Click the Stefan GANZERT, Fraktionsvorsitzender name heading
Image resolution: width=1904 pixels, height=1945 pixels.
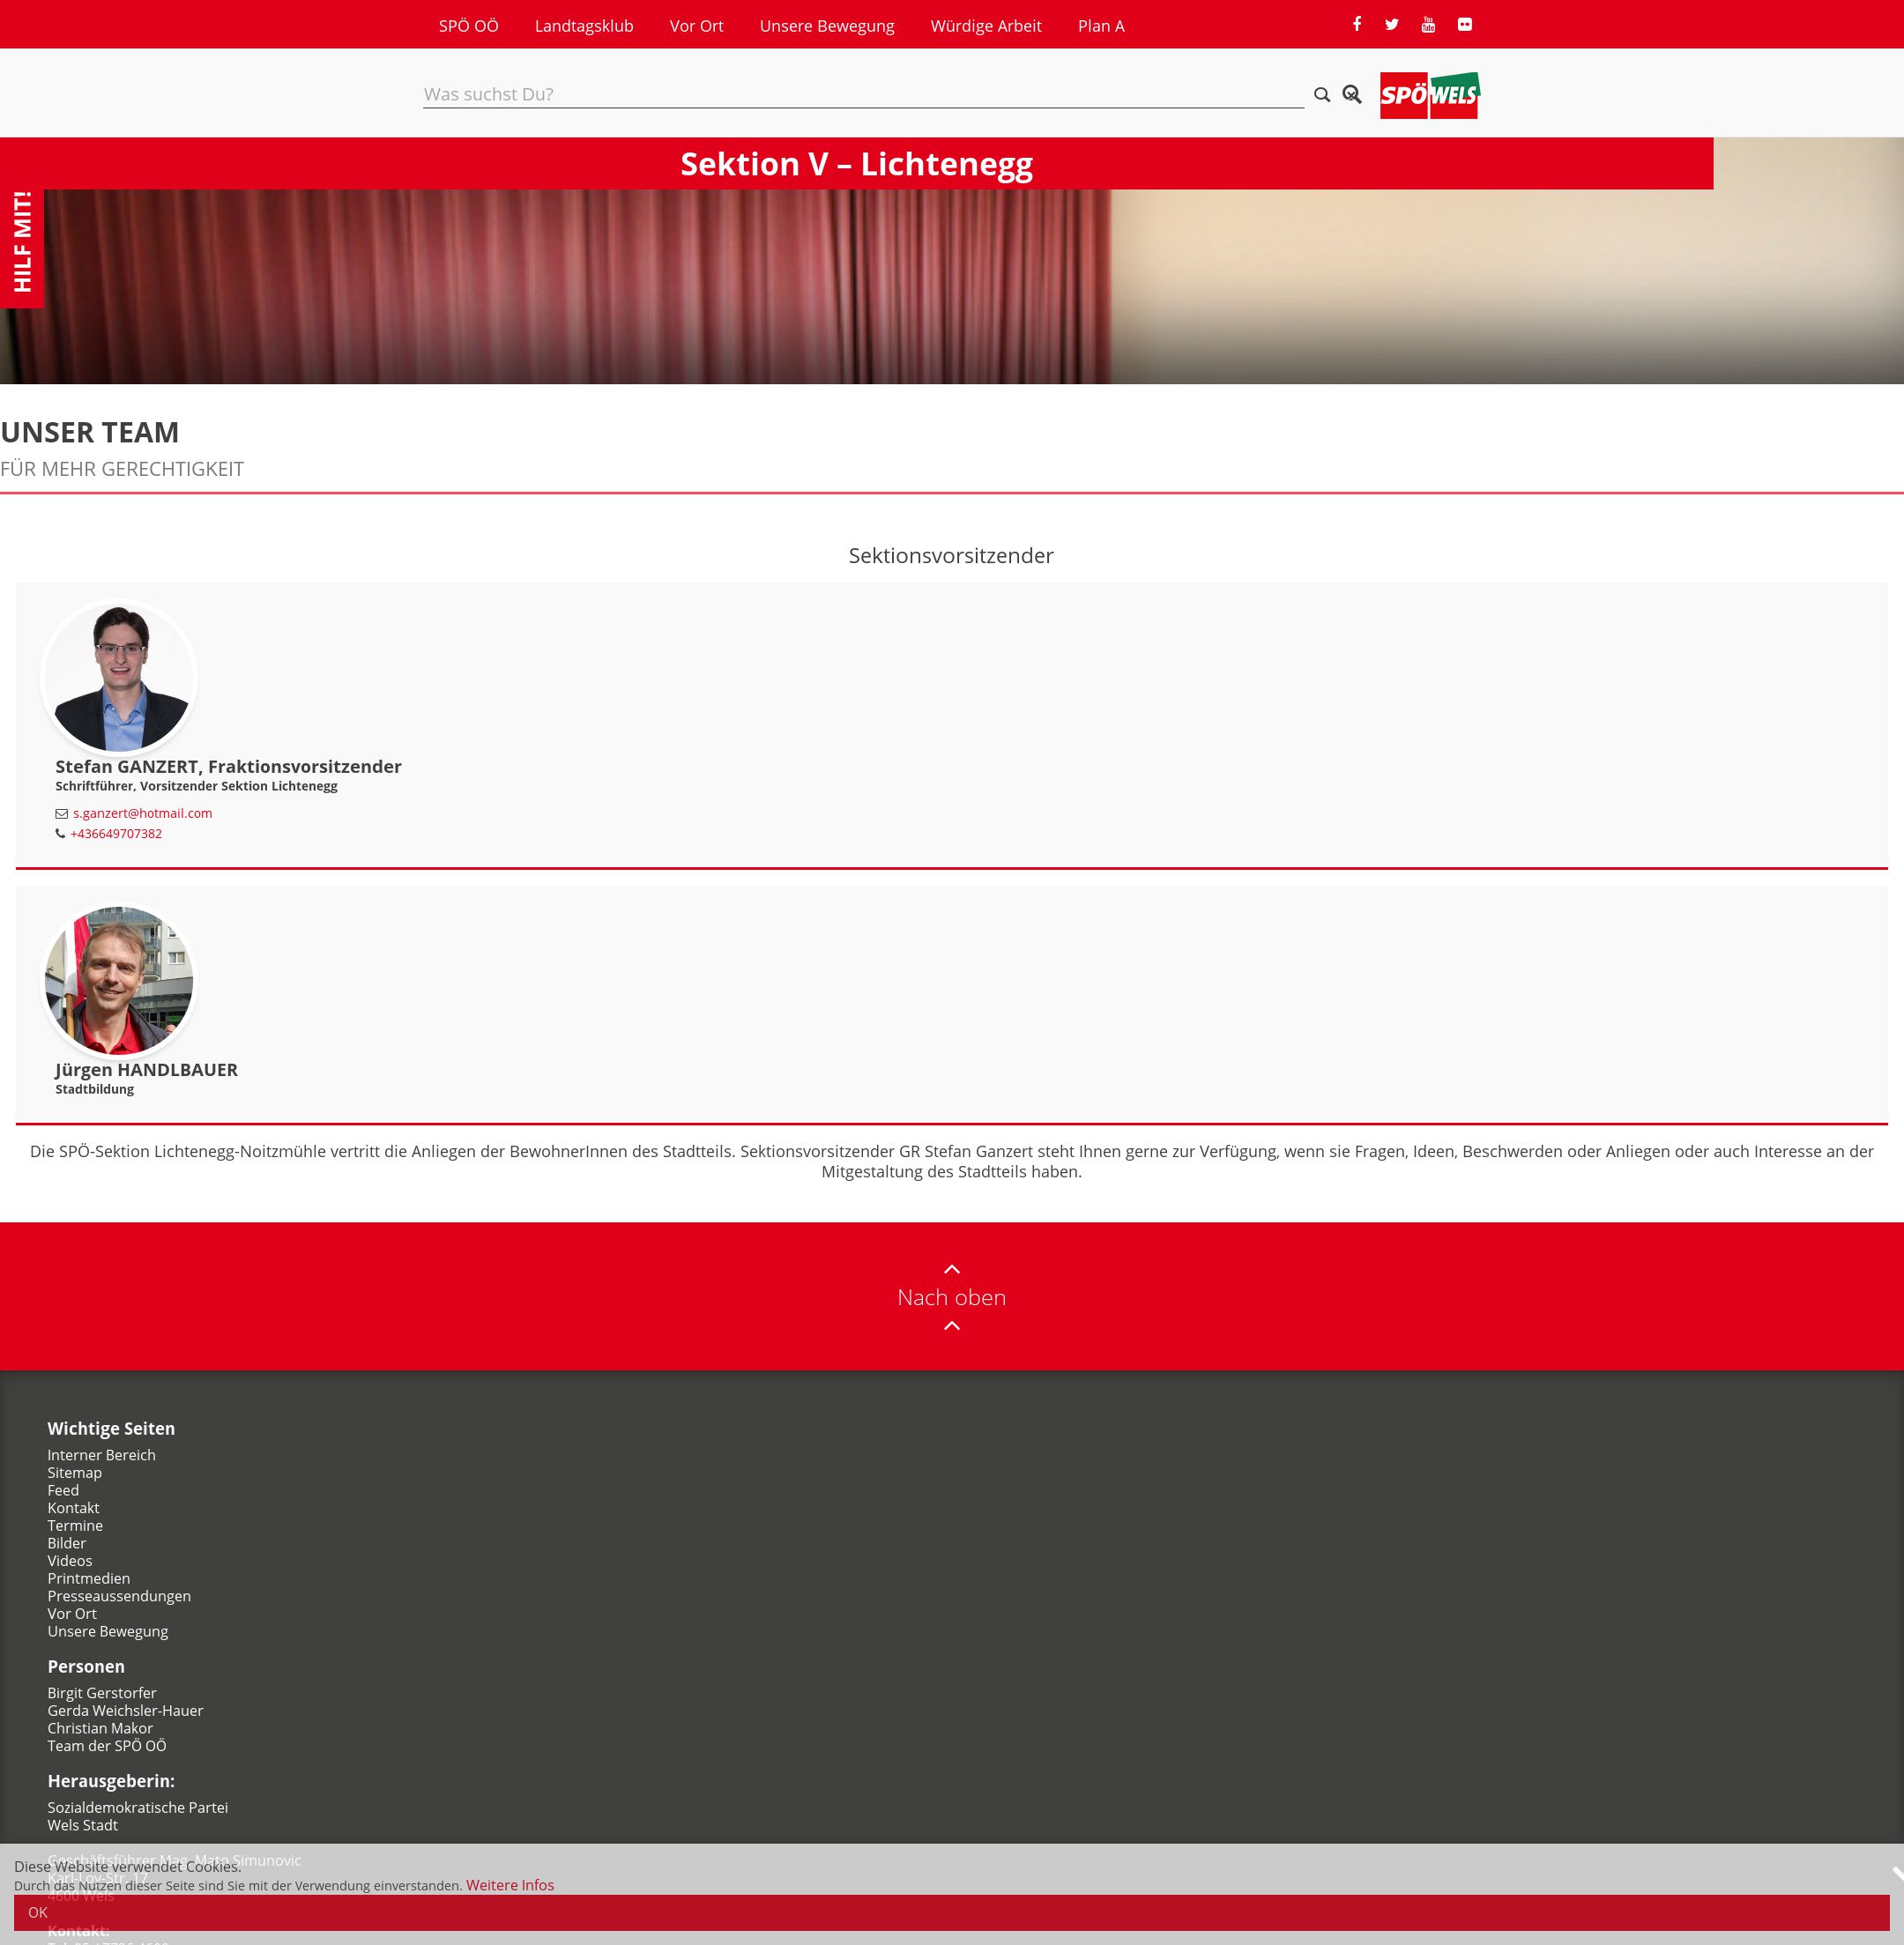click(x=228, y=766)
